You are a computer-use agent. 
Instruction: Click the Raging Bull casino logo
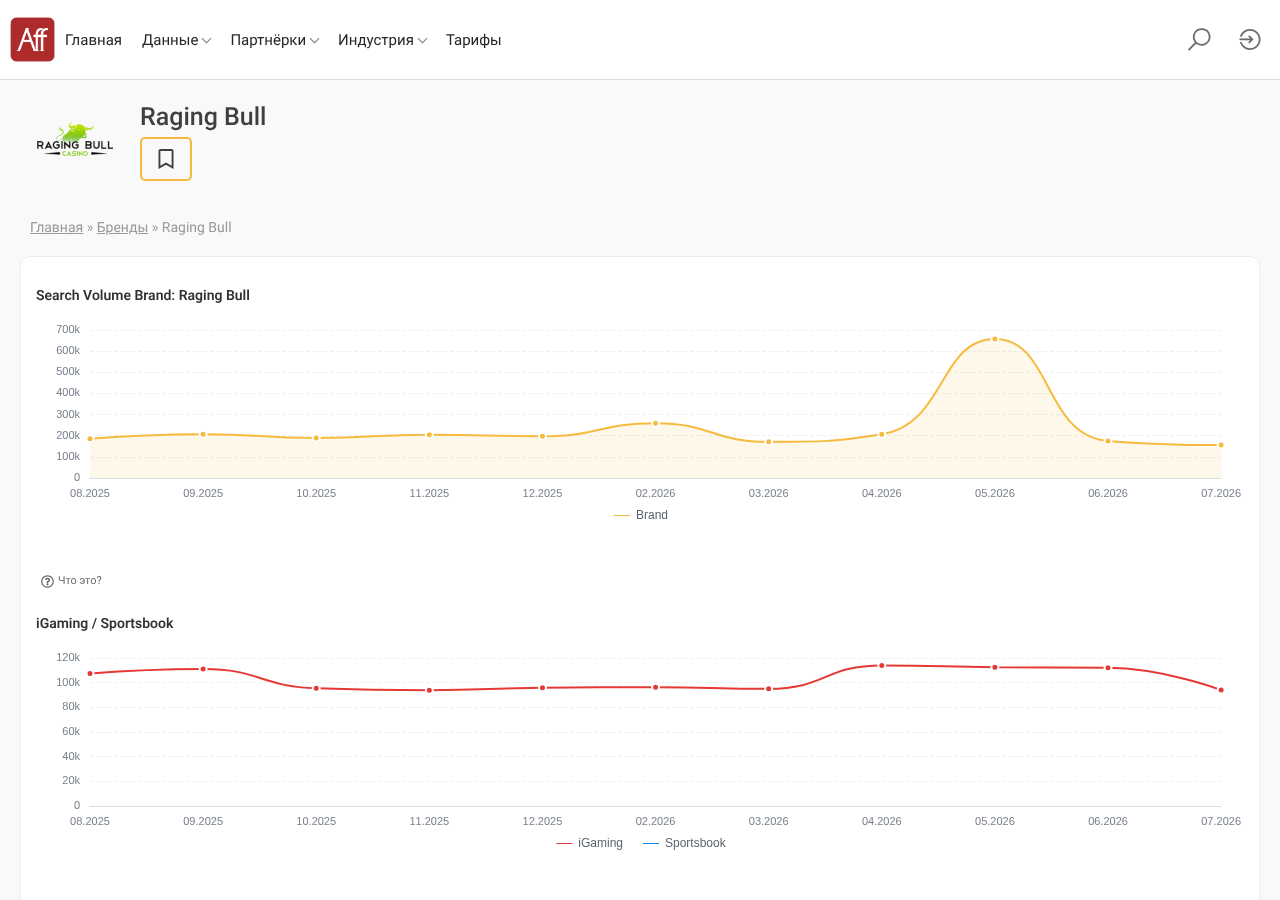pyautogui.click(x=75, y=140)
